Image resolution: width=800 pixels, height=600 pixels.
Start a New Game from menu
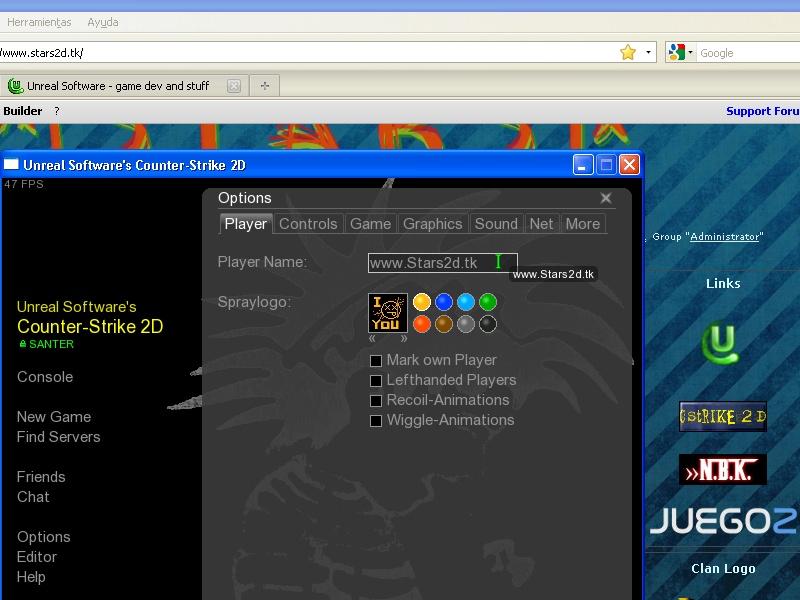pyautogui.click(x=54, y=417)
